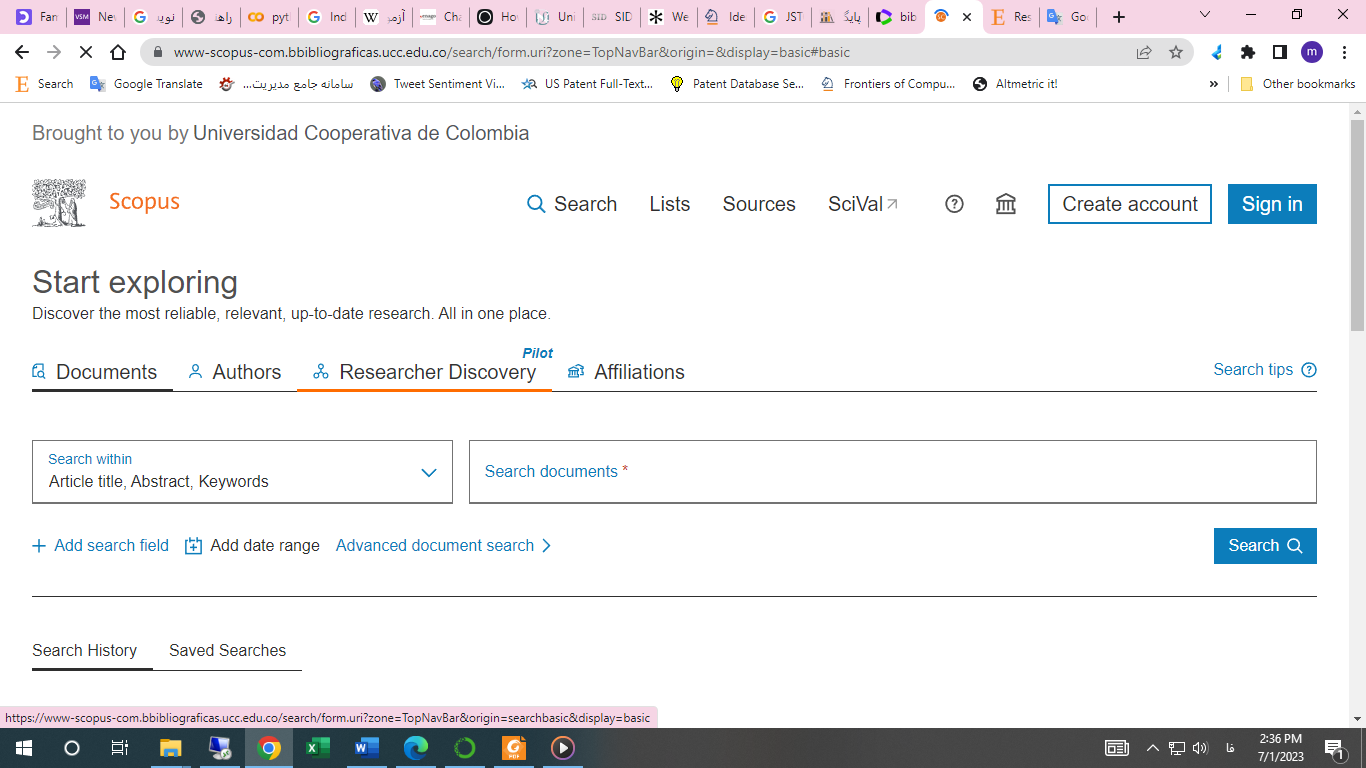Click the plus icon beside Add search field
This screenshot has width=1366, height=768.
tap(39, 546)
